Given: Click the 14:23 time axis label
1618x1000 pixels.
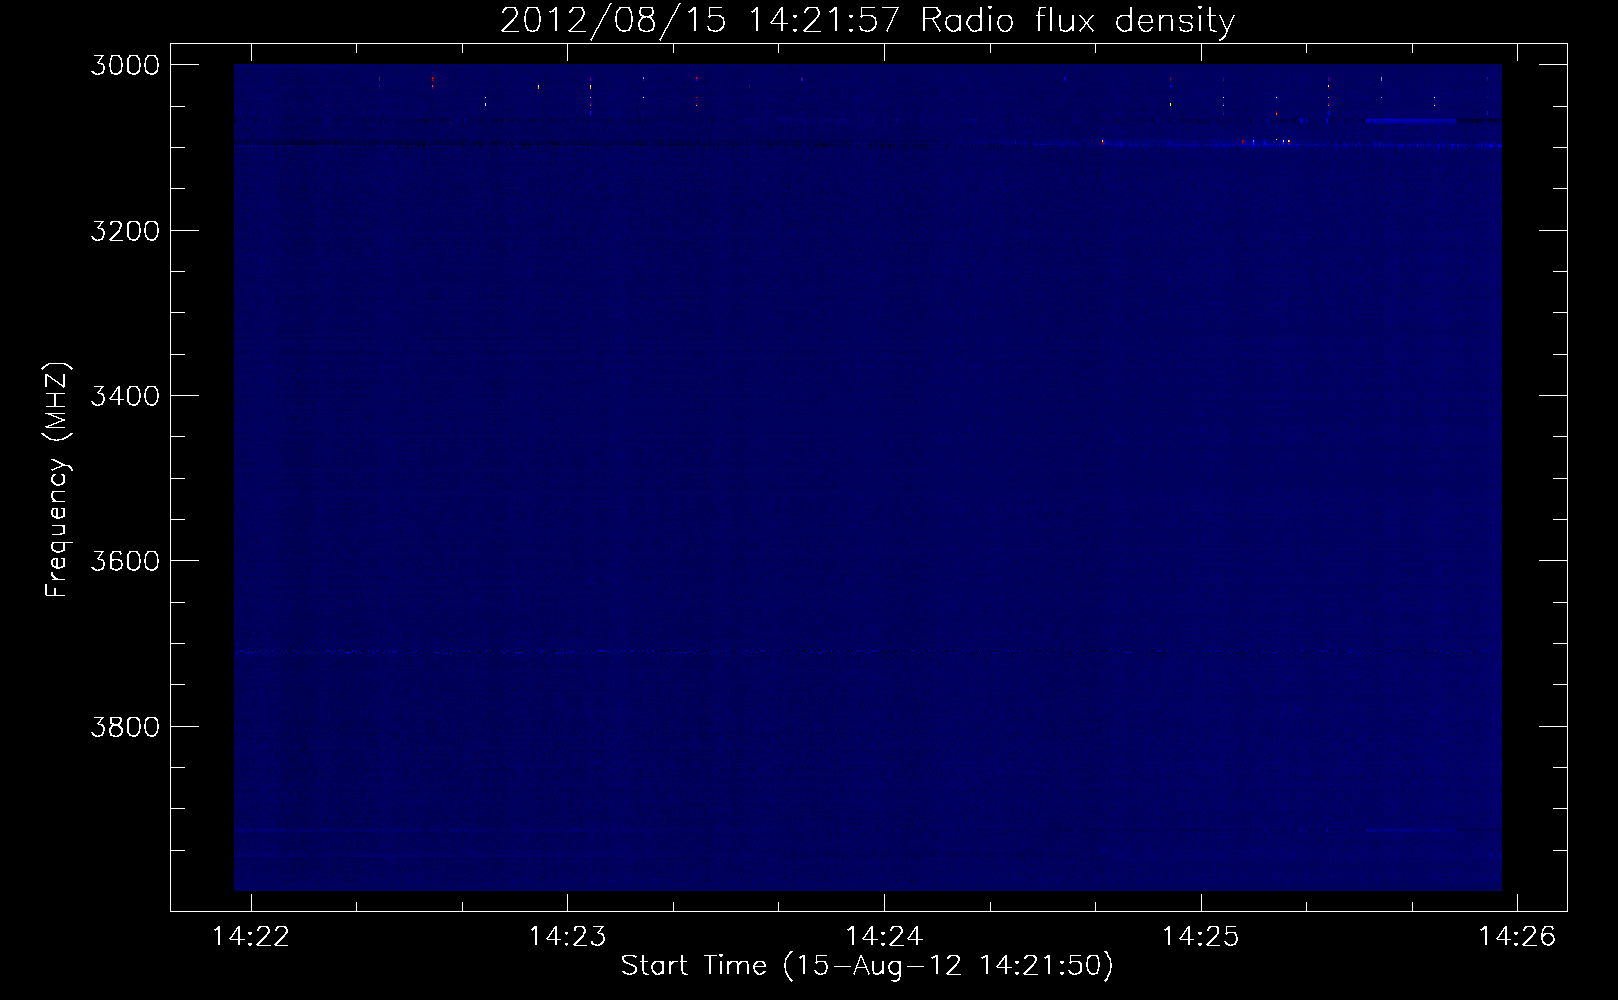Looking at the screenshot, I should coord(568,936).
